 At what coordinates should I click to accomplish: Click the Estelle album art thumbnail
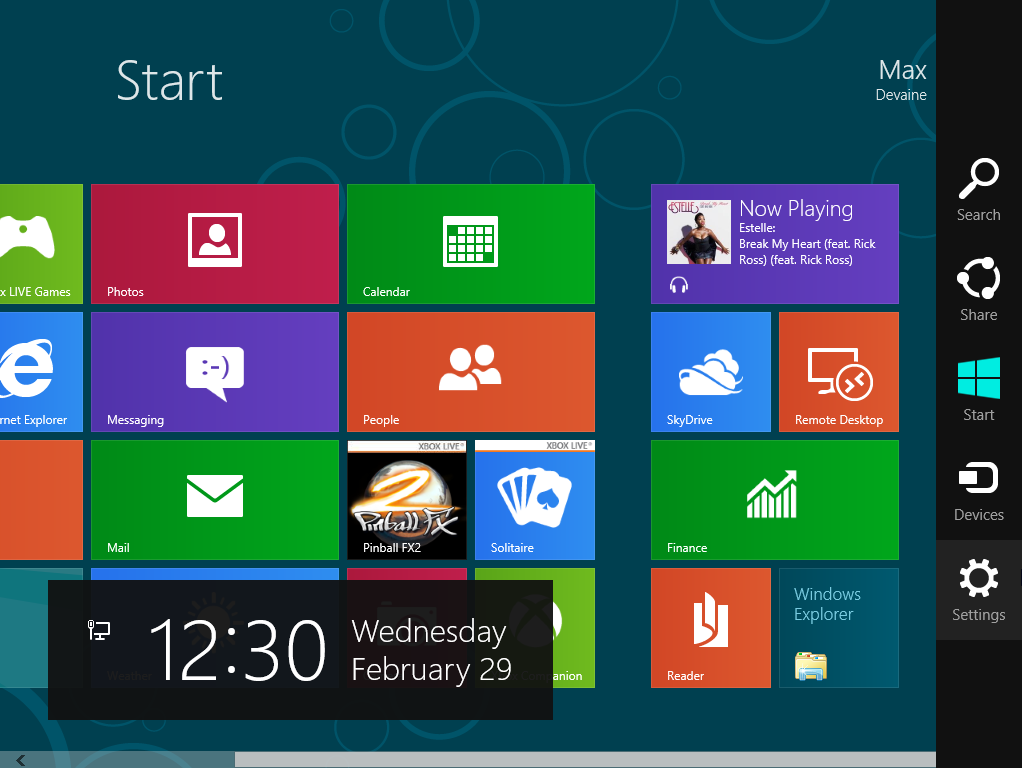point(699,232)
